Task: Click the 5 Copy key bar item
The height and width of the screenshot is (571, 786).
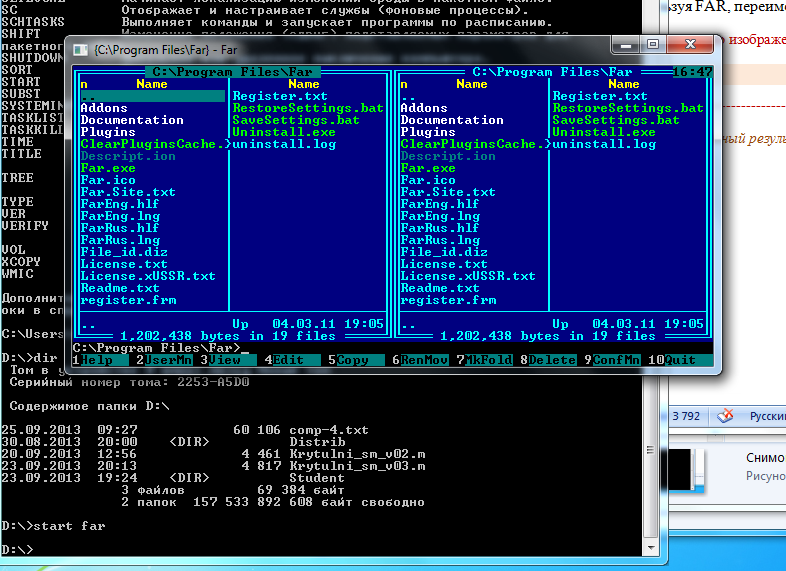Action: (356, 360)
